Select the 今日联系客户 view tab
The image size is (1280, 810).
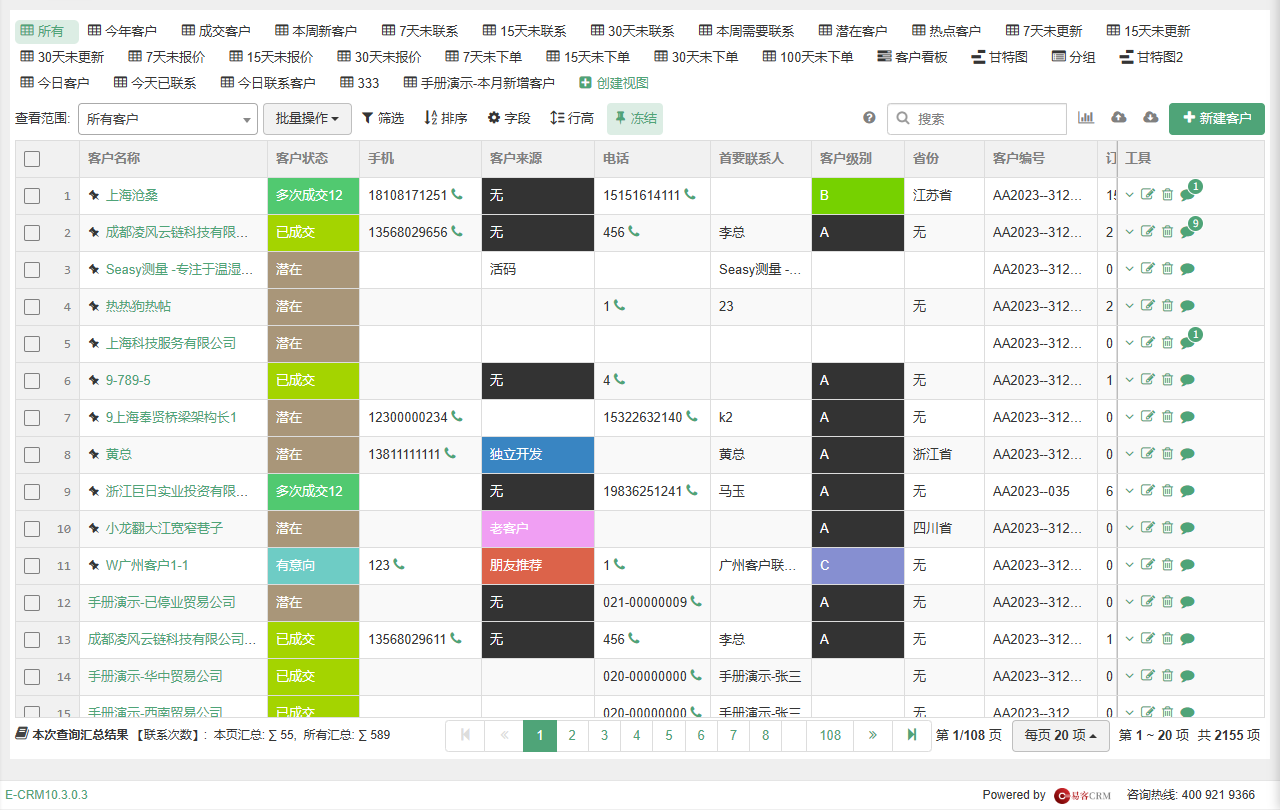click(x=268, y=83)
